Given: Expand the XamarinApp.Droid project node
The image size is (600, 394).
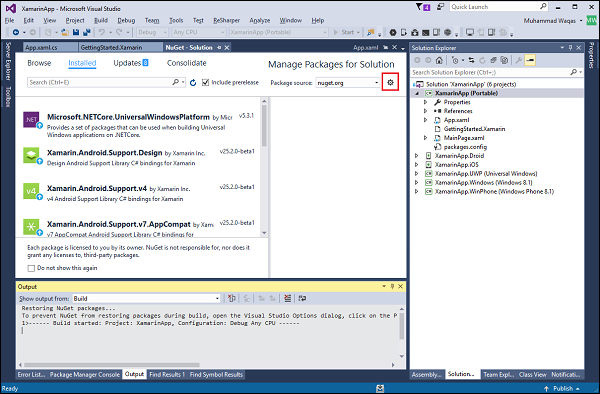Looking at the screenshot, I should coord(417,156).
